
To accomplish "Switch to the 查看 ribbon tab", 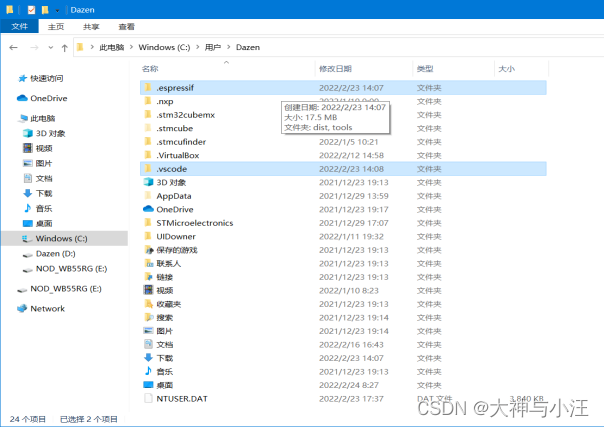I will point(126,27).
